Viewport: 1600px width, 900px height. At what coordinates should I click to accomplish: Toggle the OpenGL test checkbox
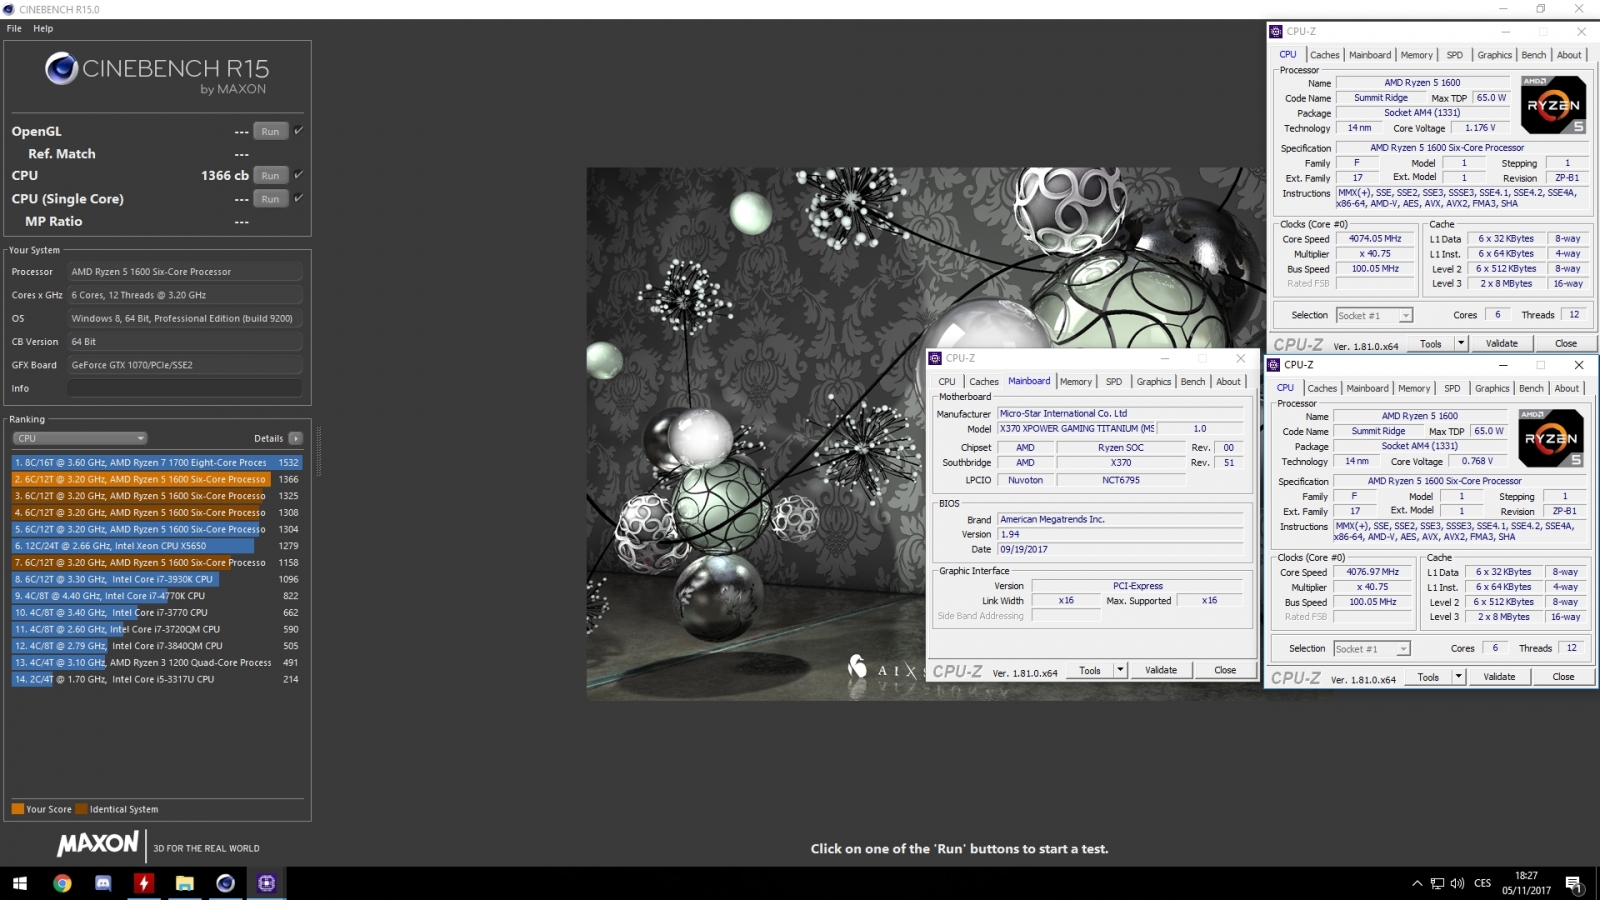point(298,131)
